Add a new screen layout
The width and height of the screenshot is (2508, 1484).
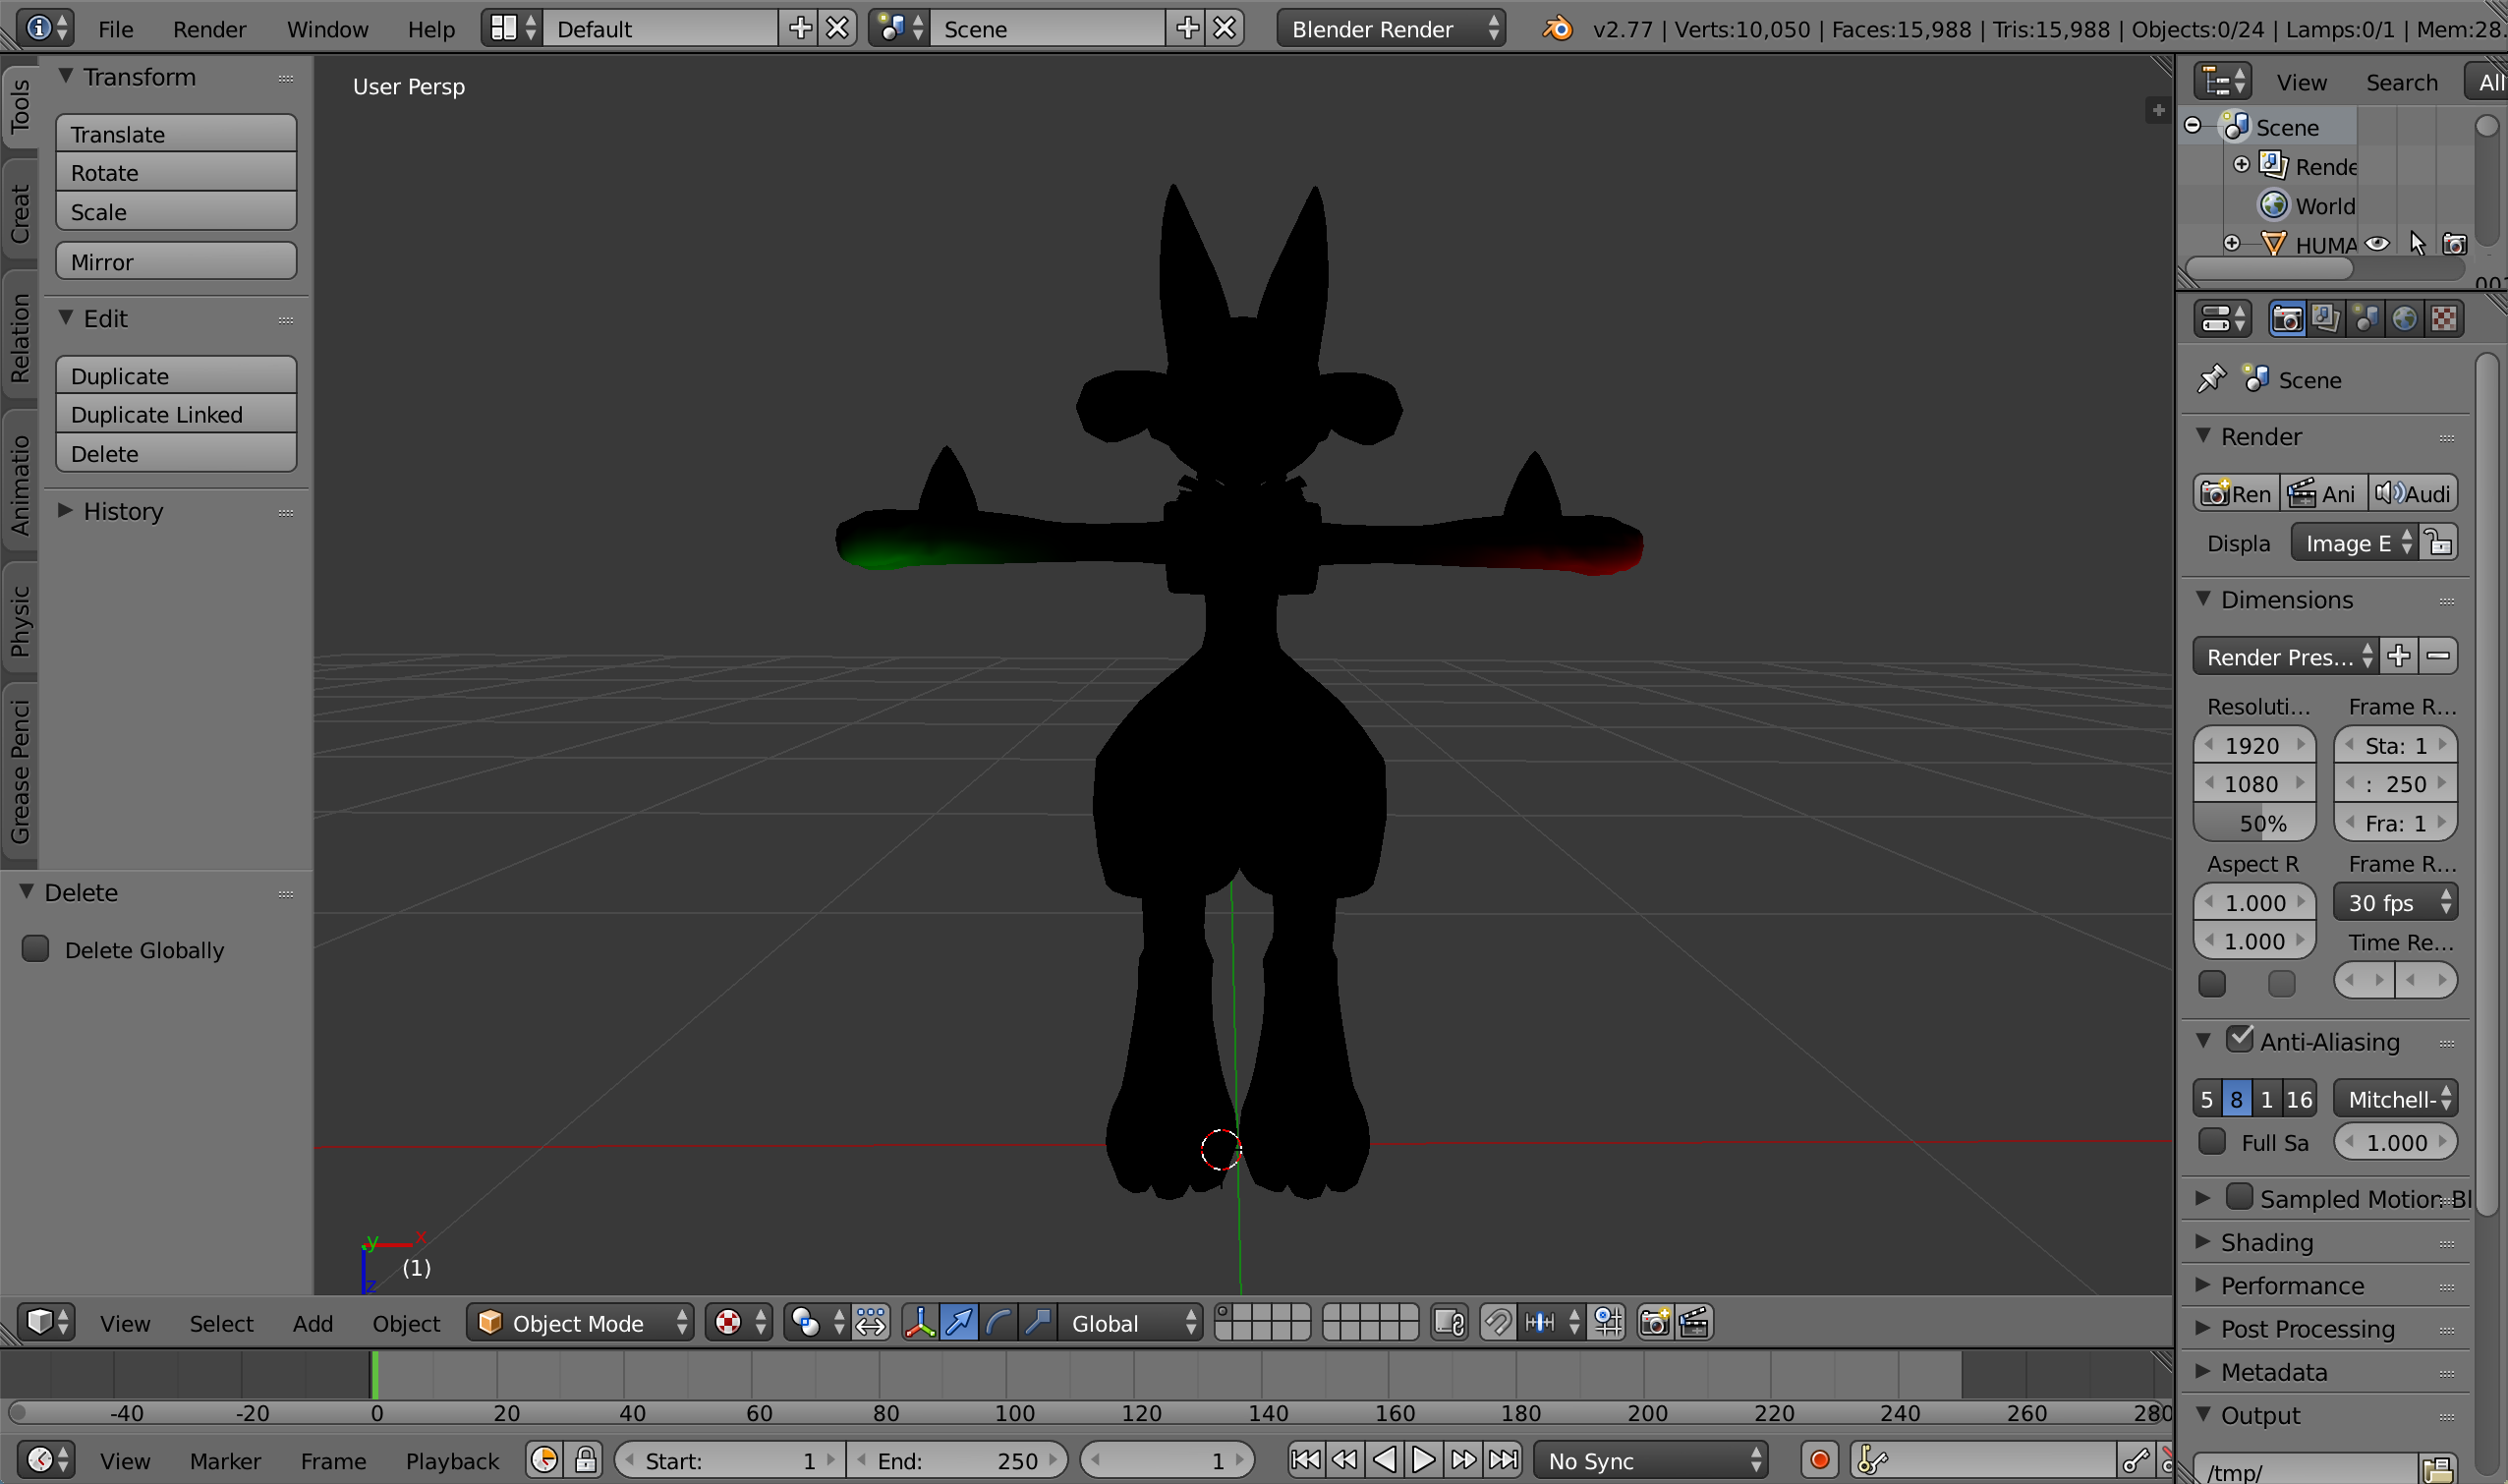[x=800, y=28]
